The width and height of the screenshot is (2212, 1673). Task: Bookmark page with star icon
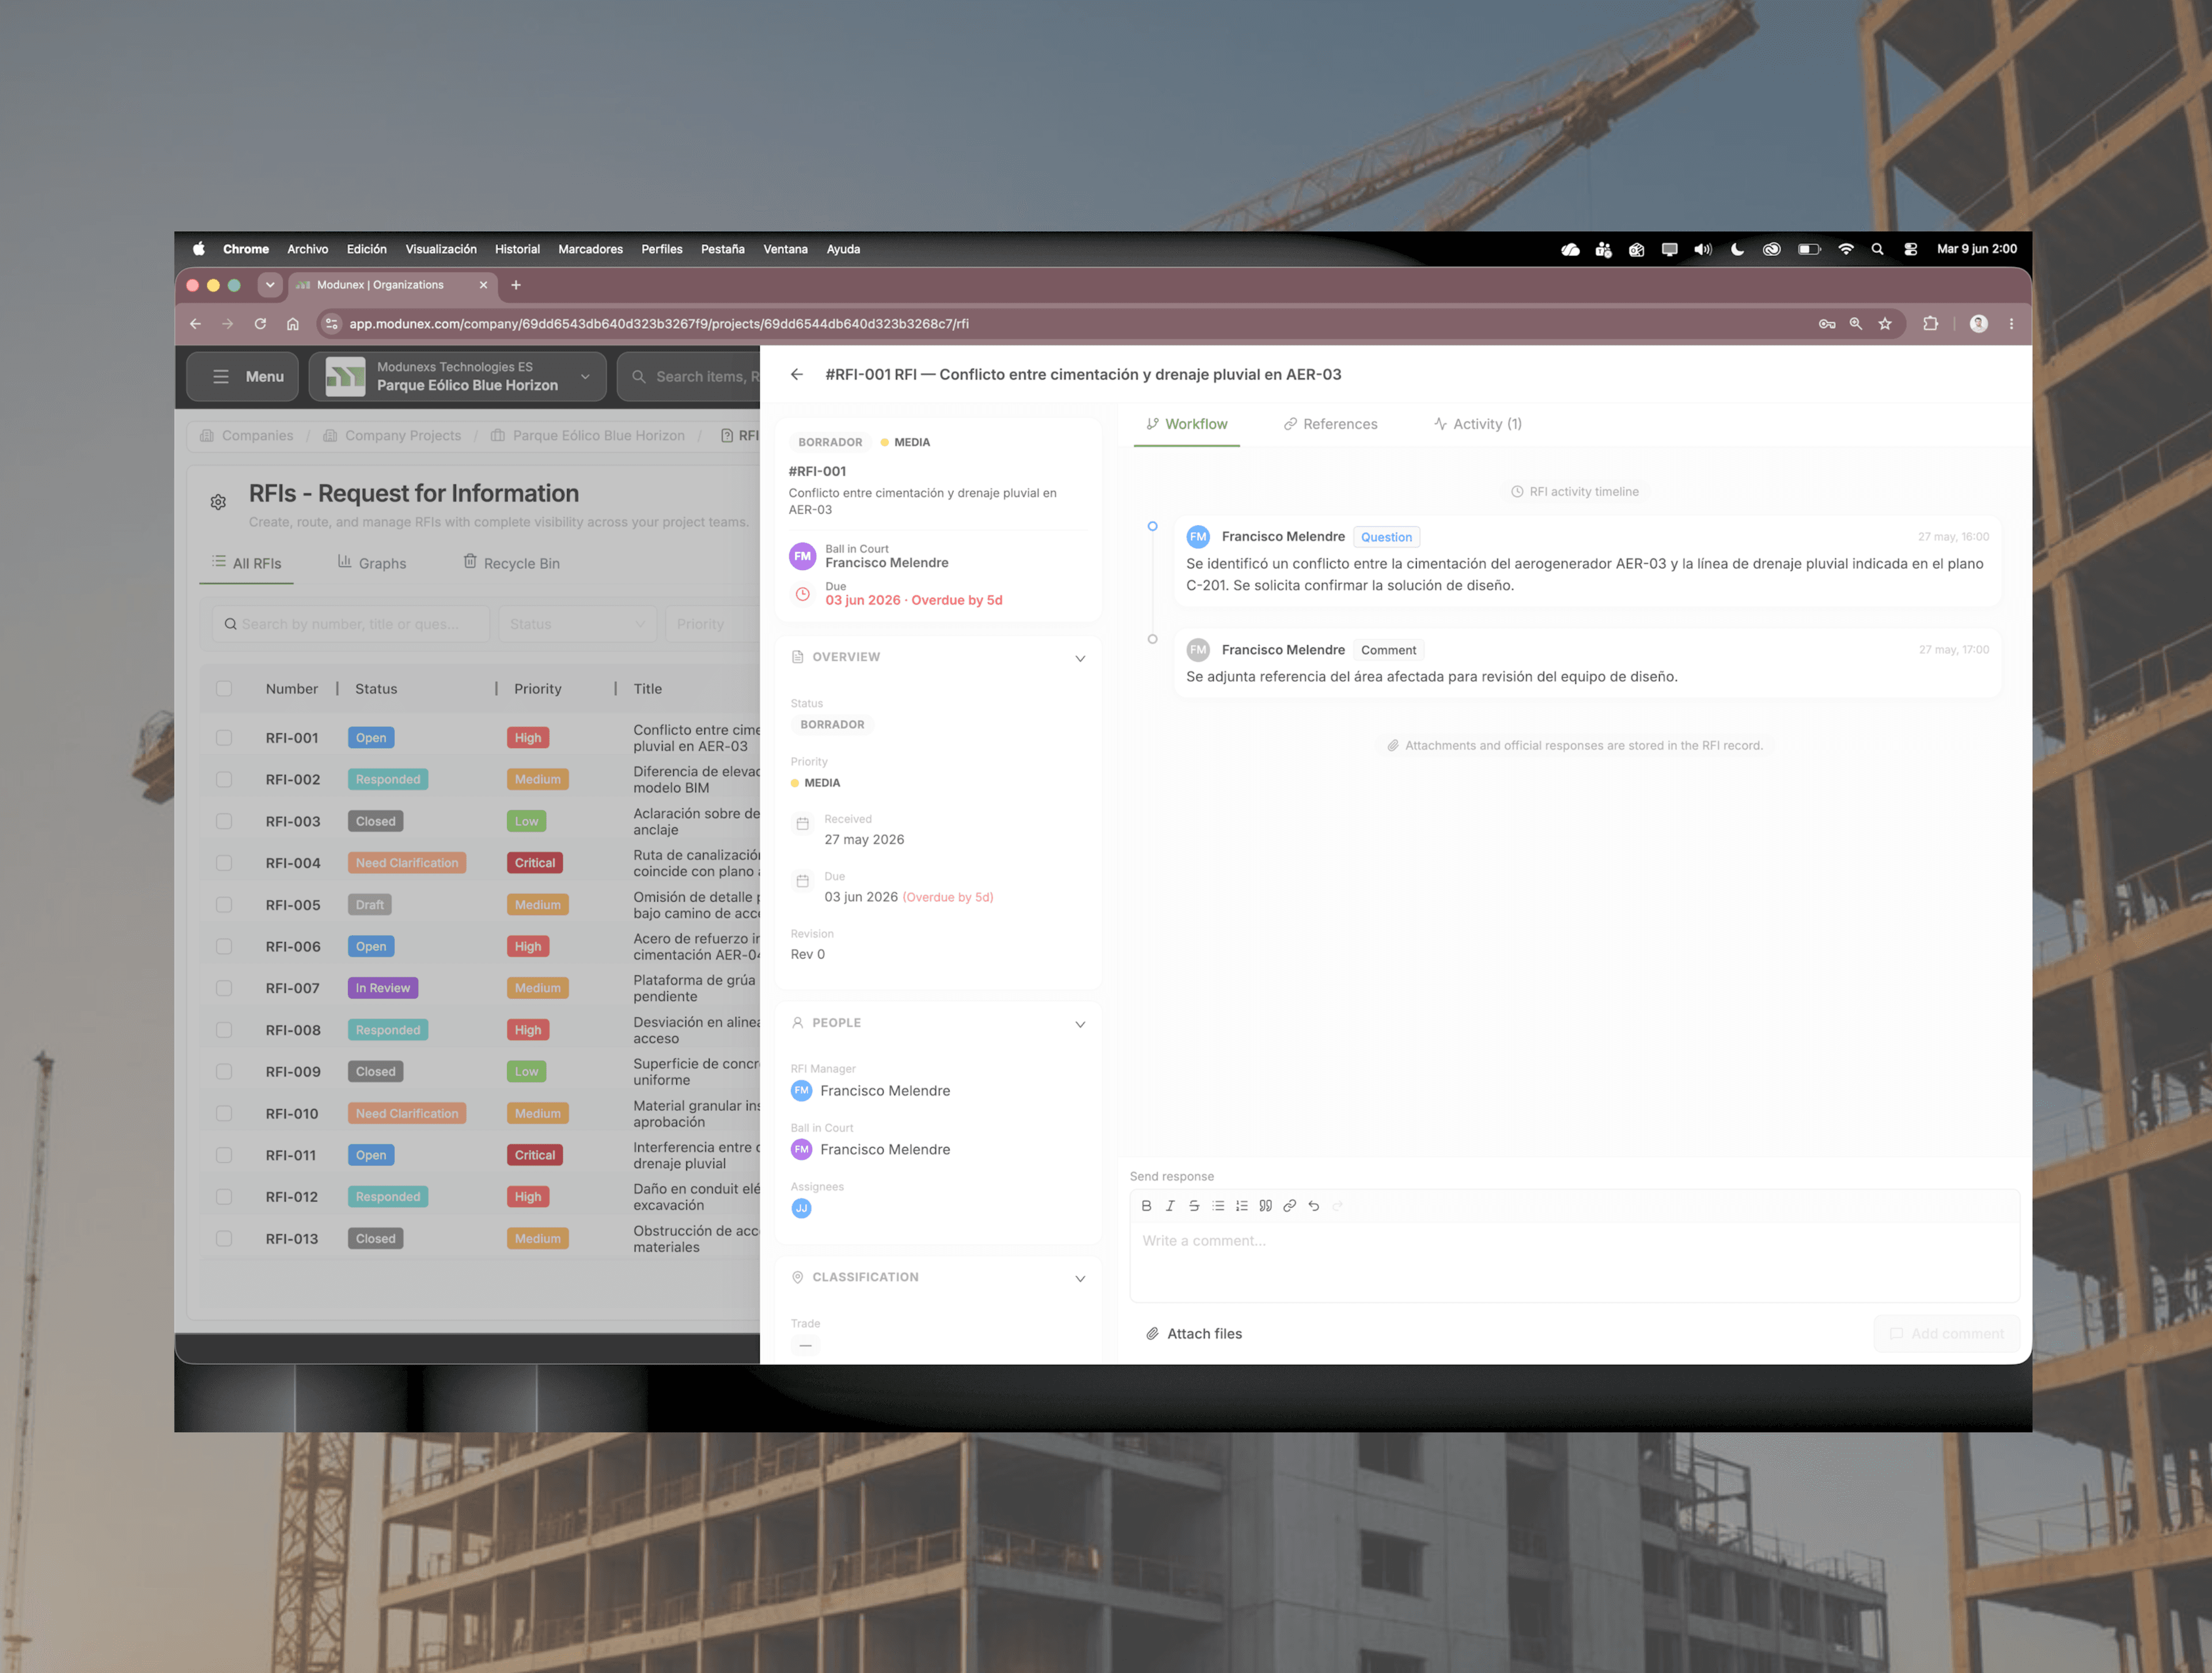(x=1885, y=324)
